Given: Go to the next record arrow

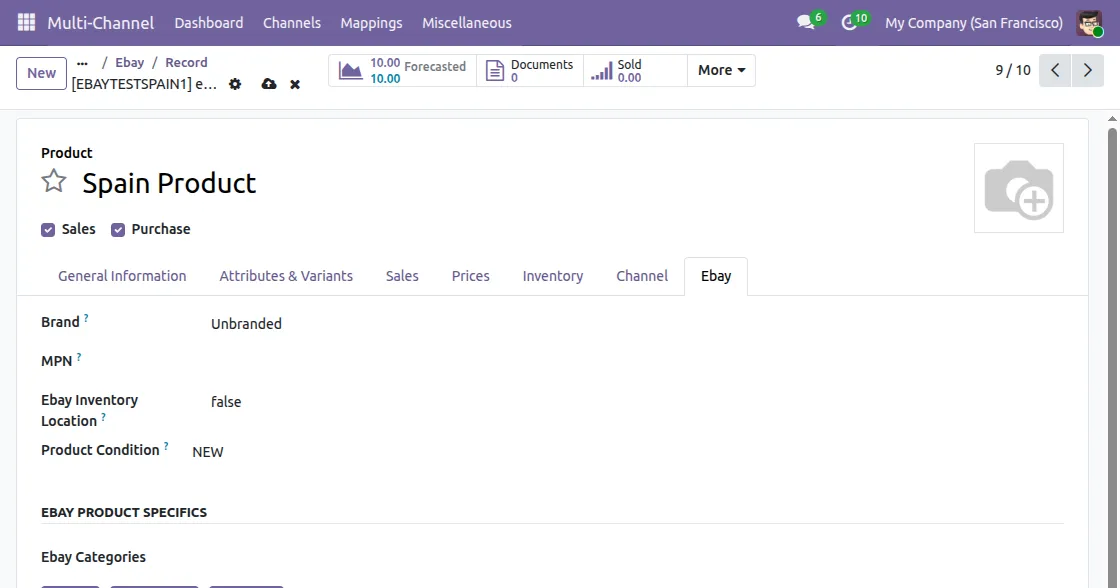Looking at the screenshot, I should 1088,70.
